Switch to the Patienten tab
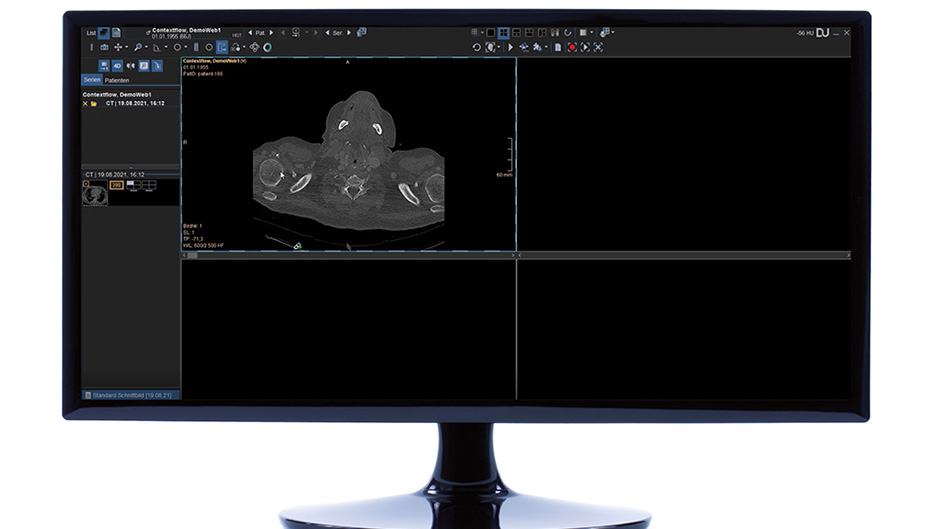This screenshot has height=529, width=940. click(117, 80)
